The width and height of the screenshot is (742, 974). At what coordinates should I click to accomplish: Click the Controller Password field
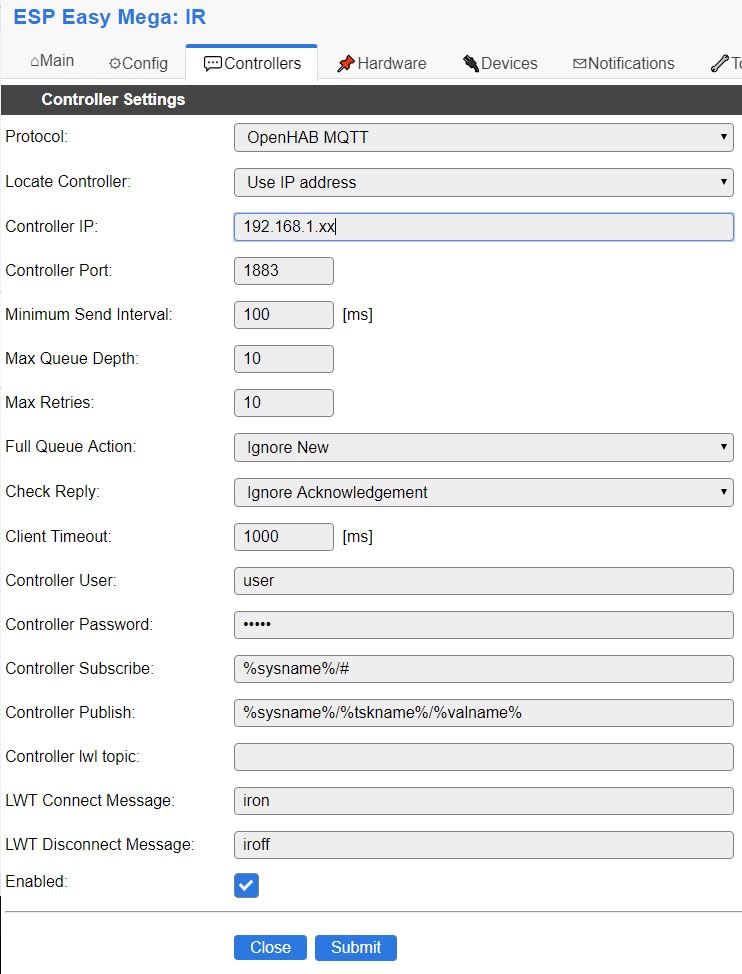484,625
